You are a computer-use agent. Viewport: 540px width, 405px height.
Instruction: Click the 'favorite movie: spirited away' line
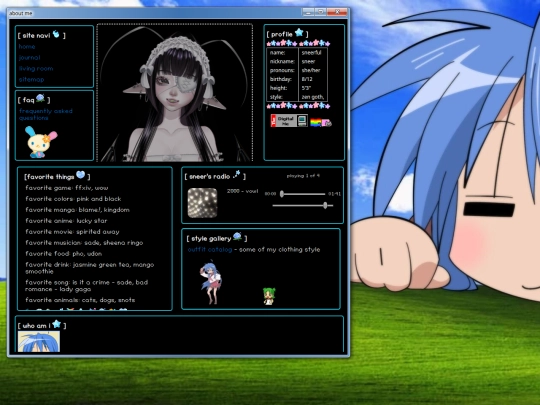pyautogui.click(x=72, y=232)
